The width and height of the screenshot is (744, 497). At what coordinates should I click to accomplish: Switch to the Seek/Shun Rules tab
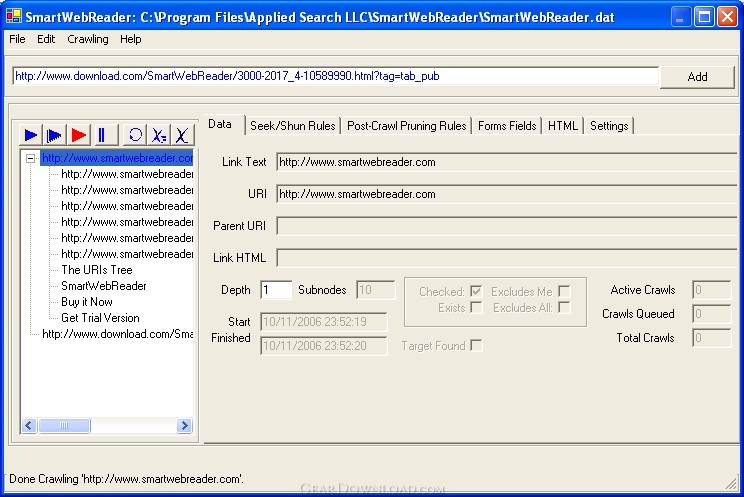[293, 126]
